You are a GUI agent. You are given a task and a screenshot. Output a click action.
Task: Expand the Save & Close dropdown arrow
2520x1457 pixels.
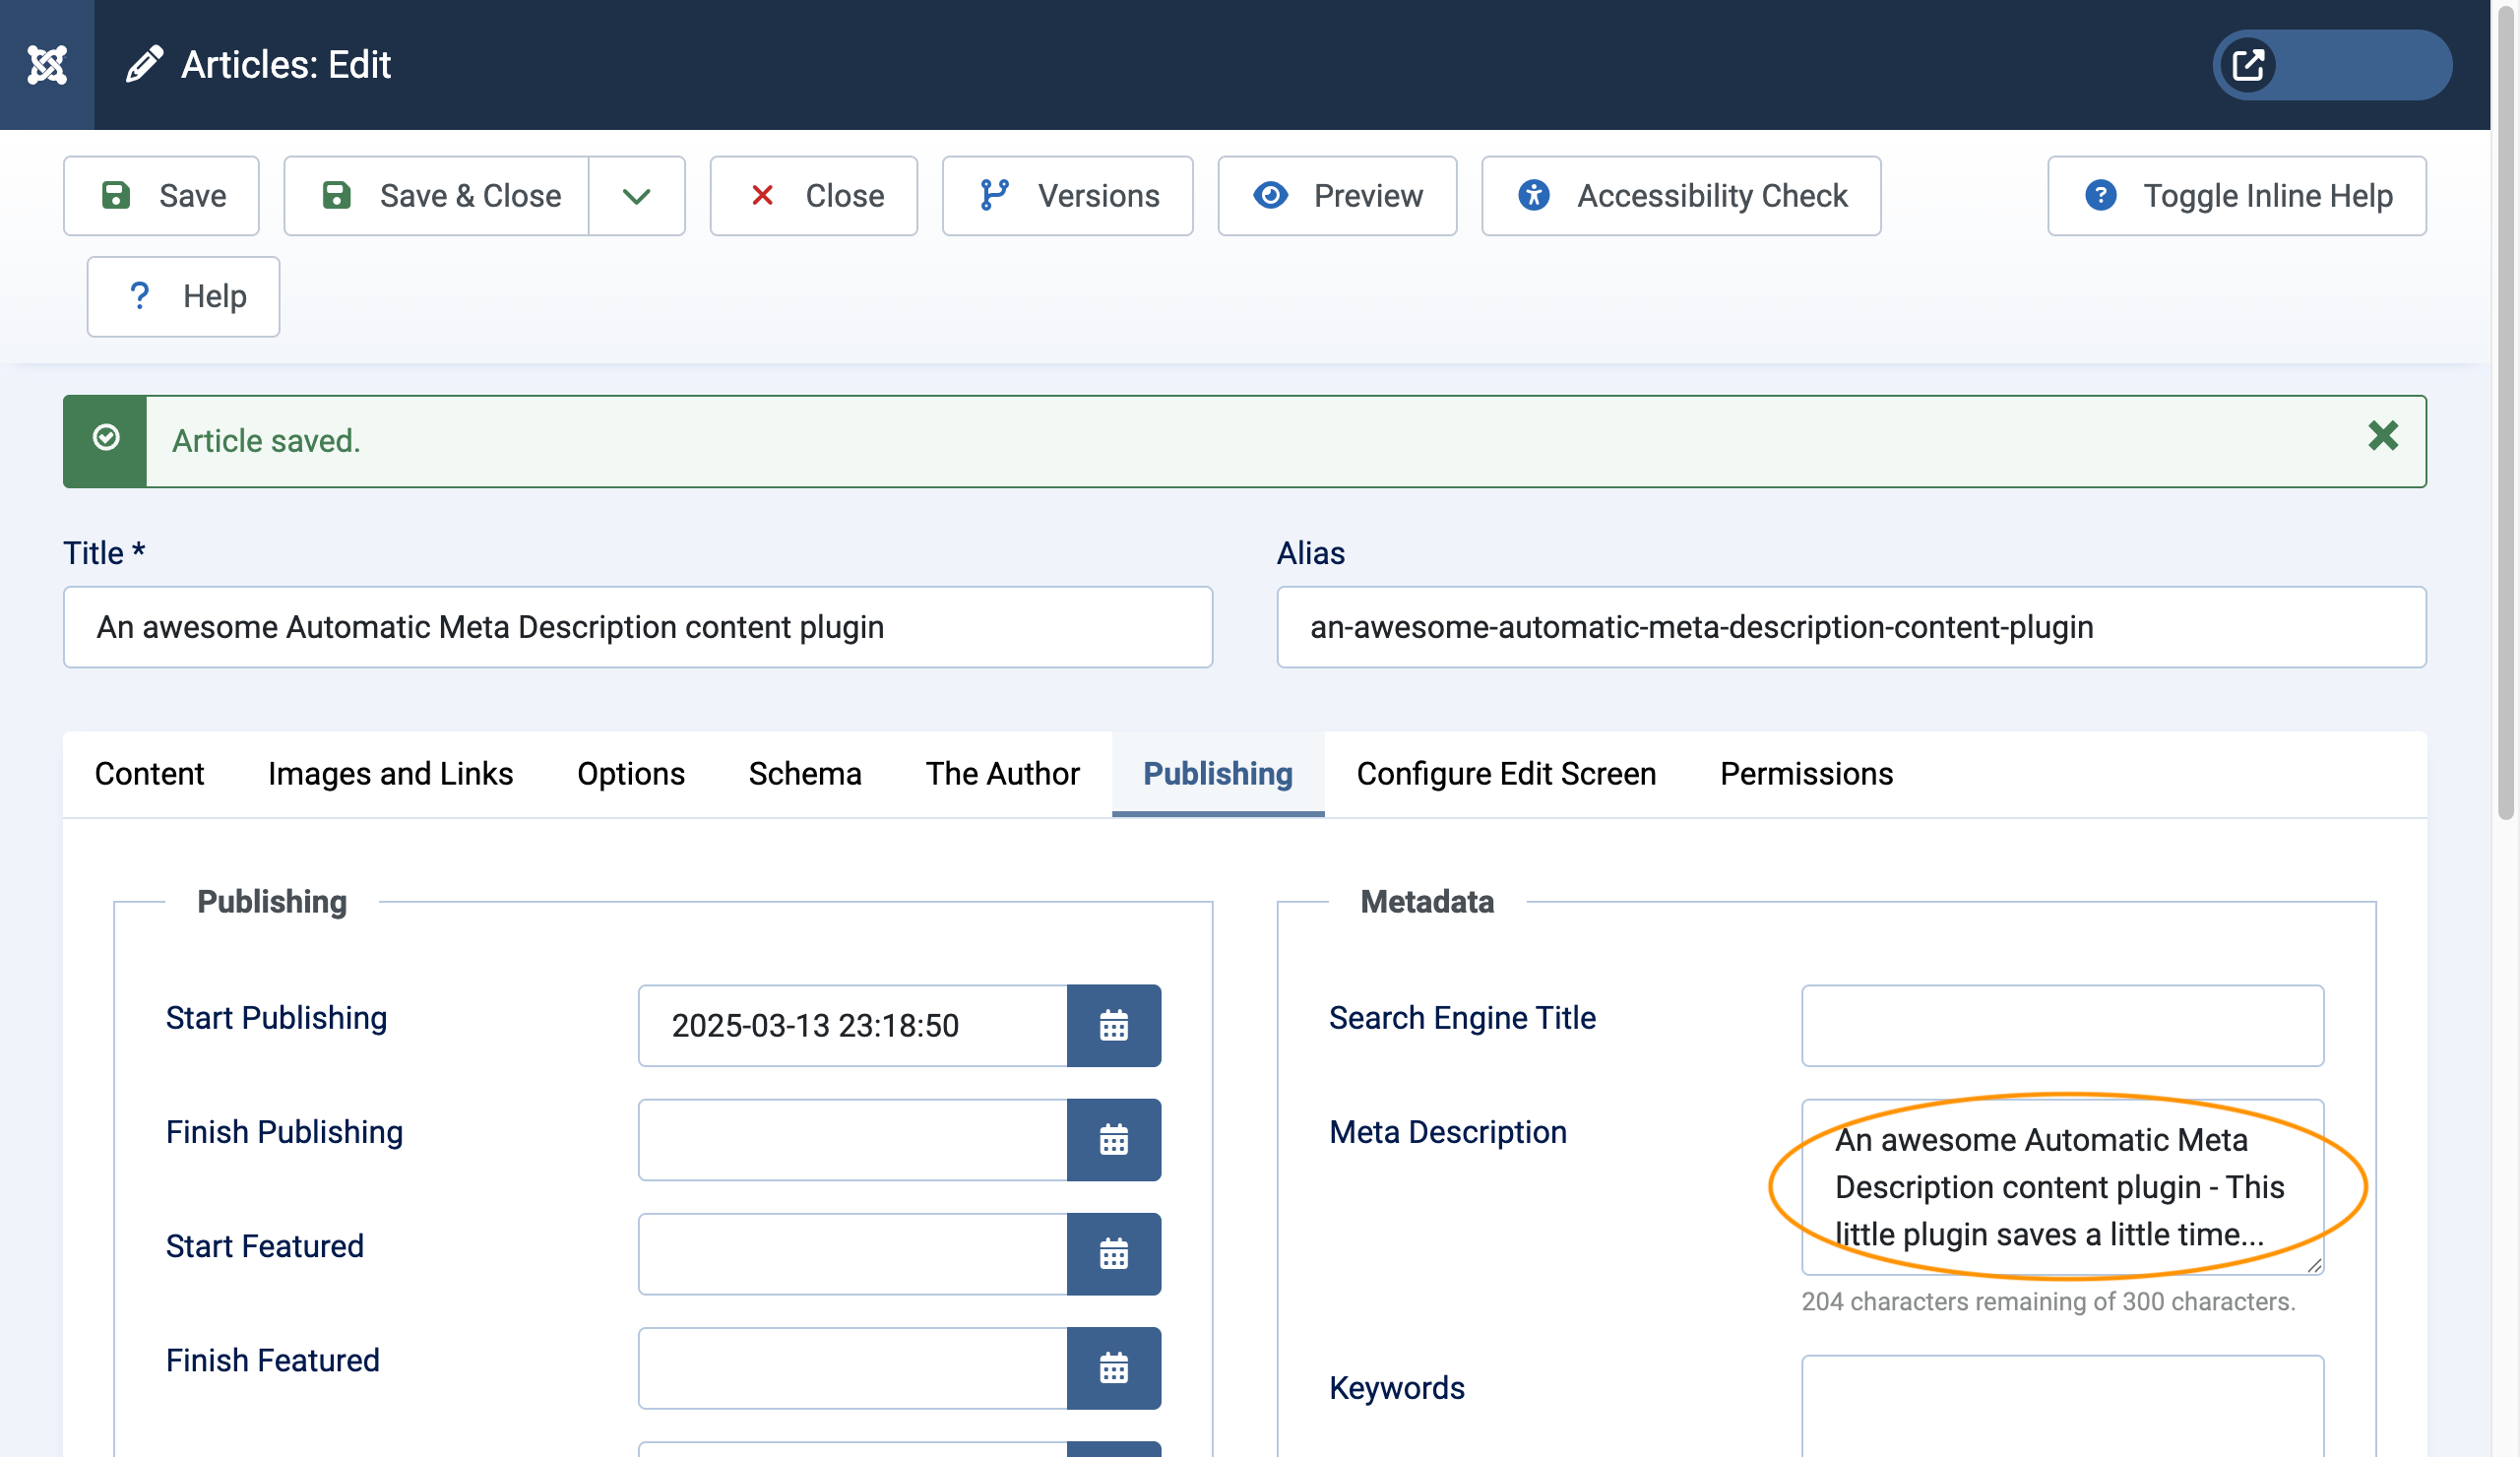pyautogui.click(x=636, y=195)
